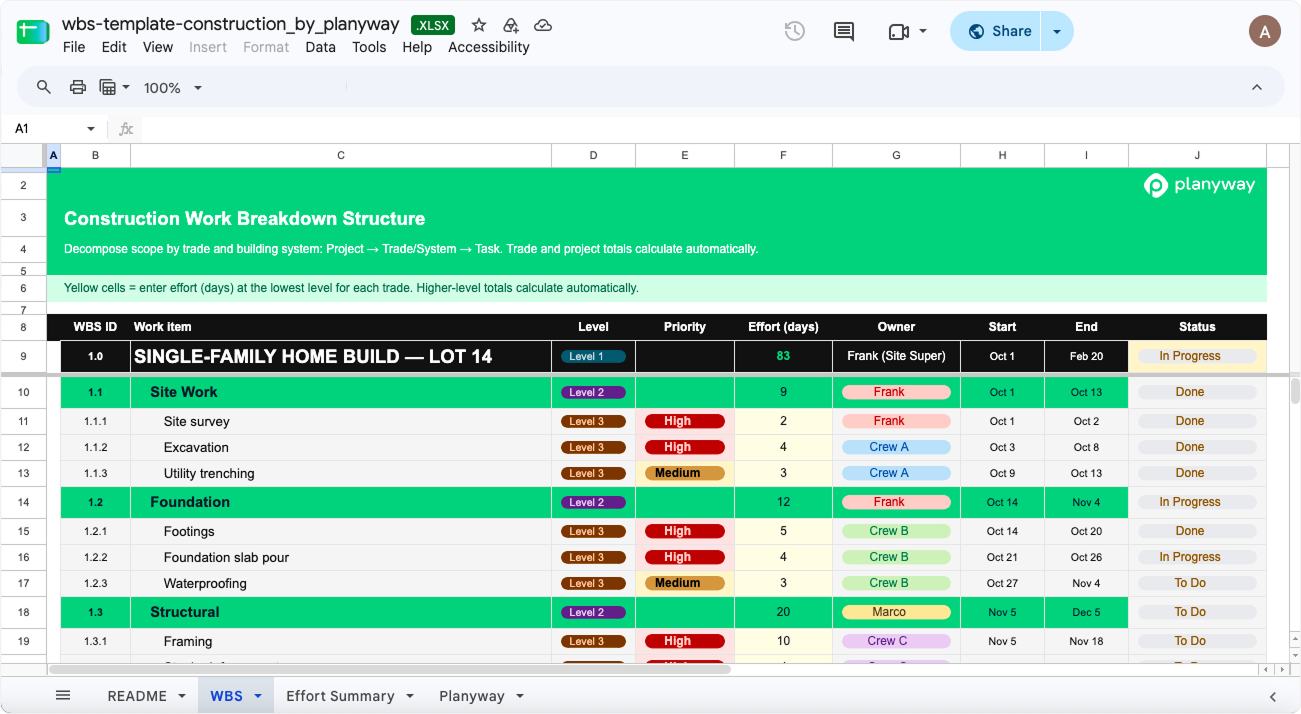Click the vertical scrollbar thumb
Screen dimensions: 1301x714
coord(1295,390)
